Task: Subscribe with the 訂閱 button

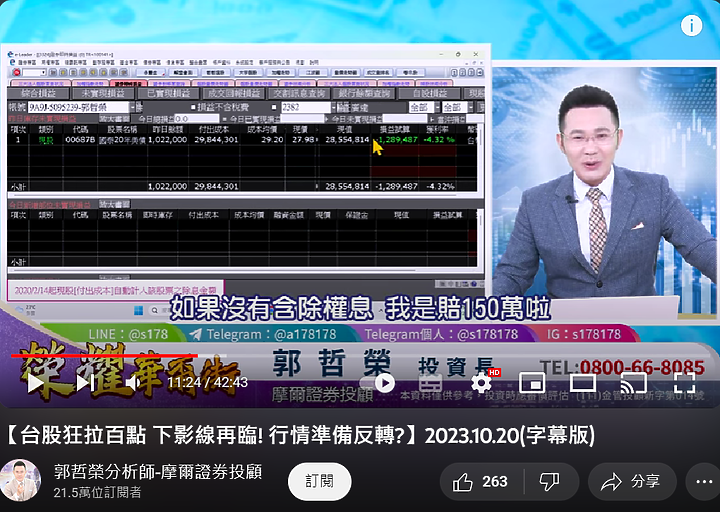Action: tap(320, 481)
